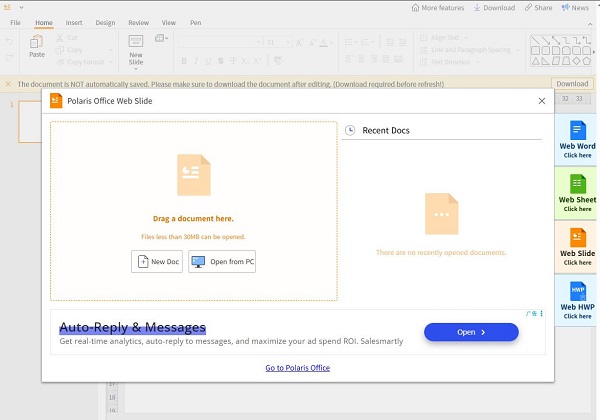Open the font size dropdown
Viewport: 600px width, 420px height.
[x=288, y=42]
